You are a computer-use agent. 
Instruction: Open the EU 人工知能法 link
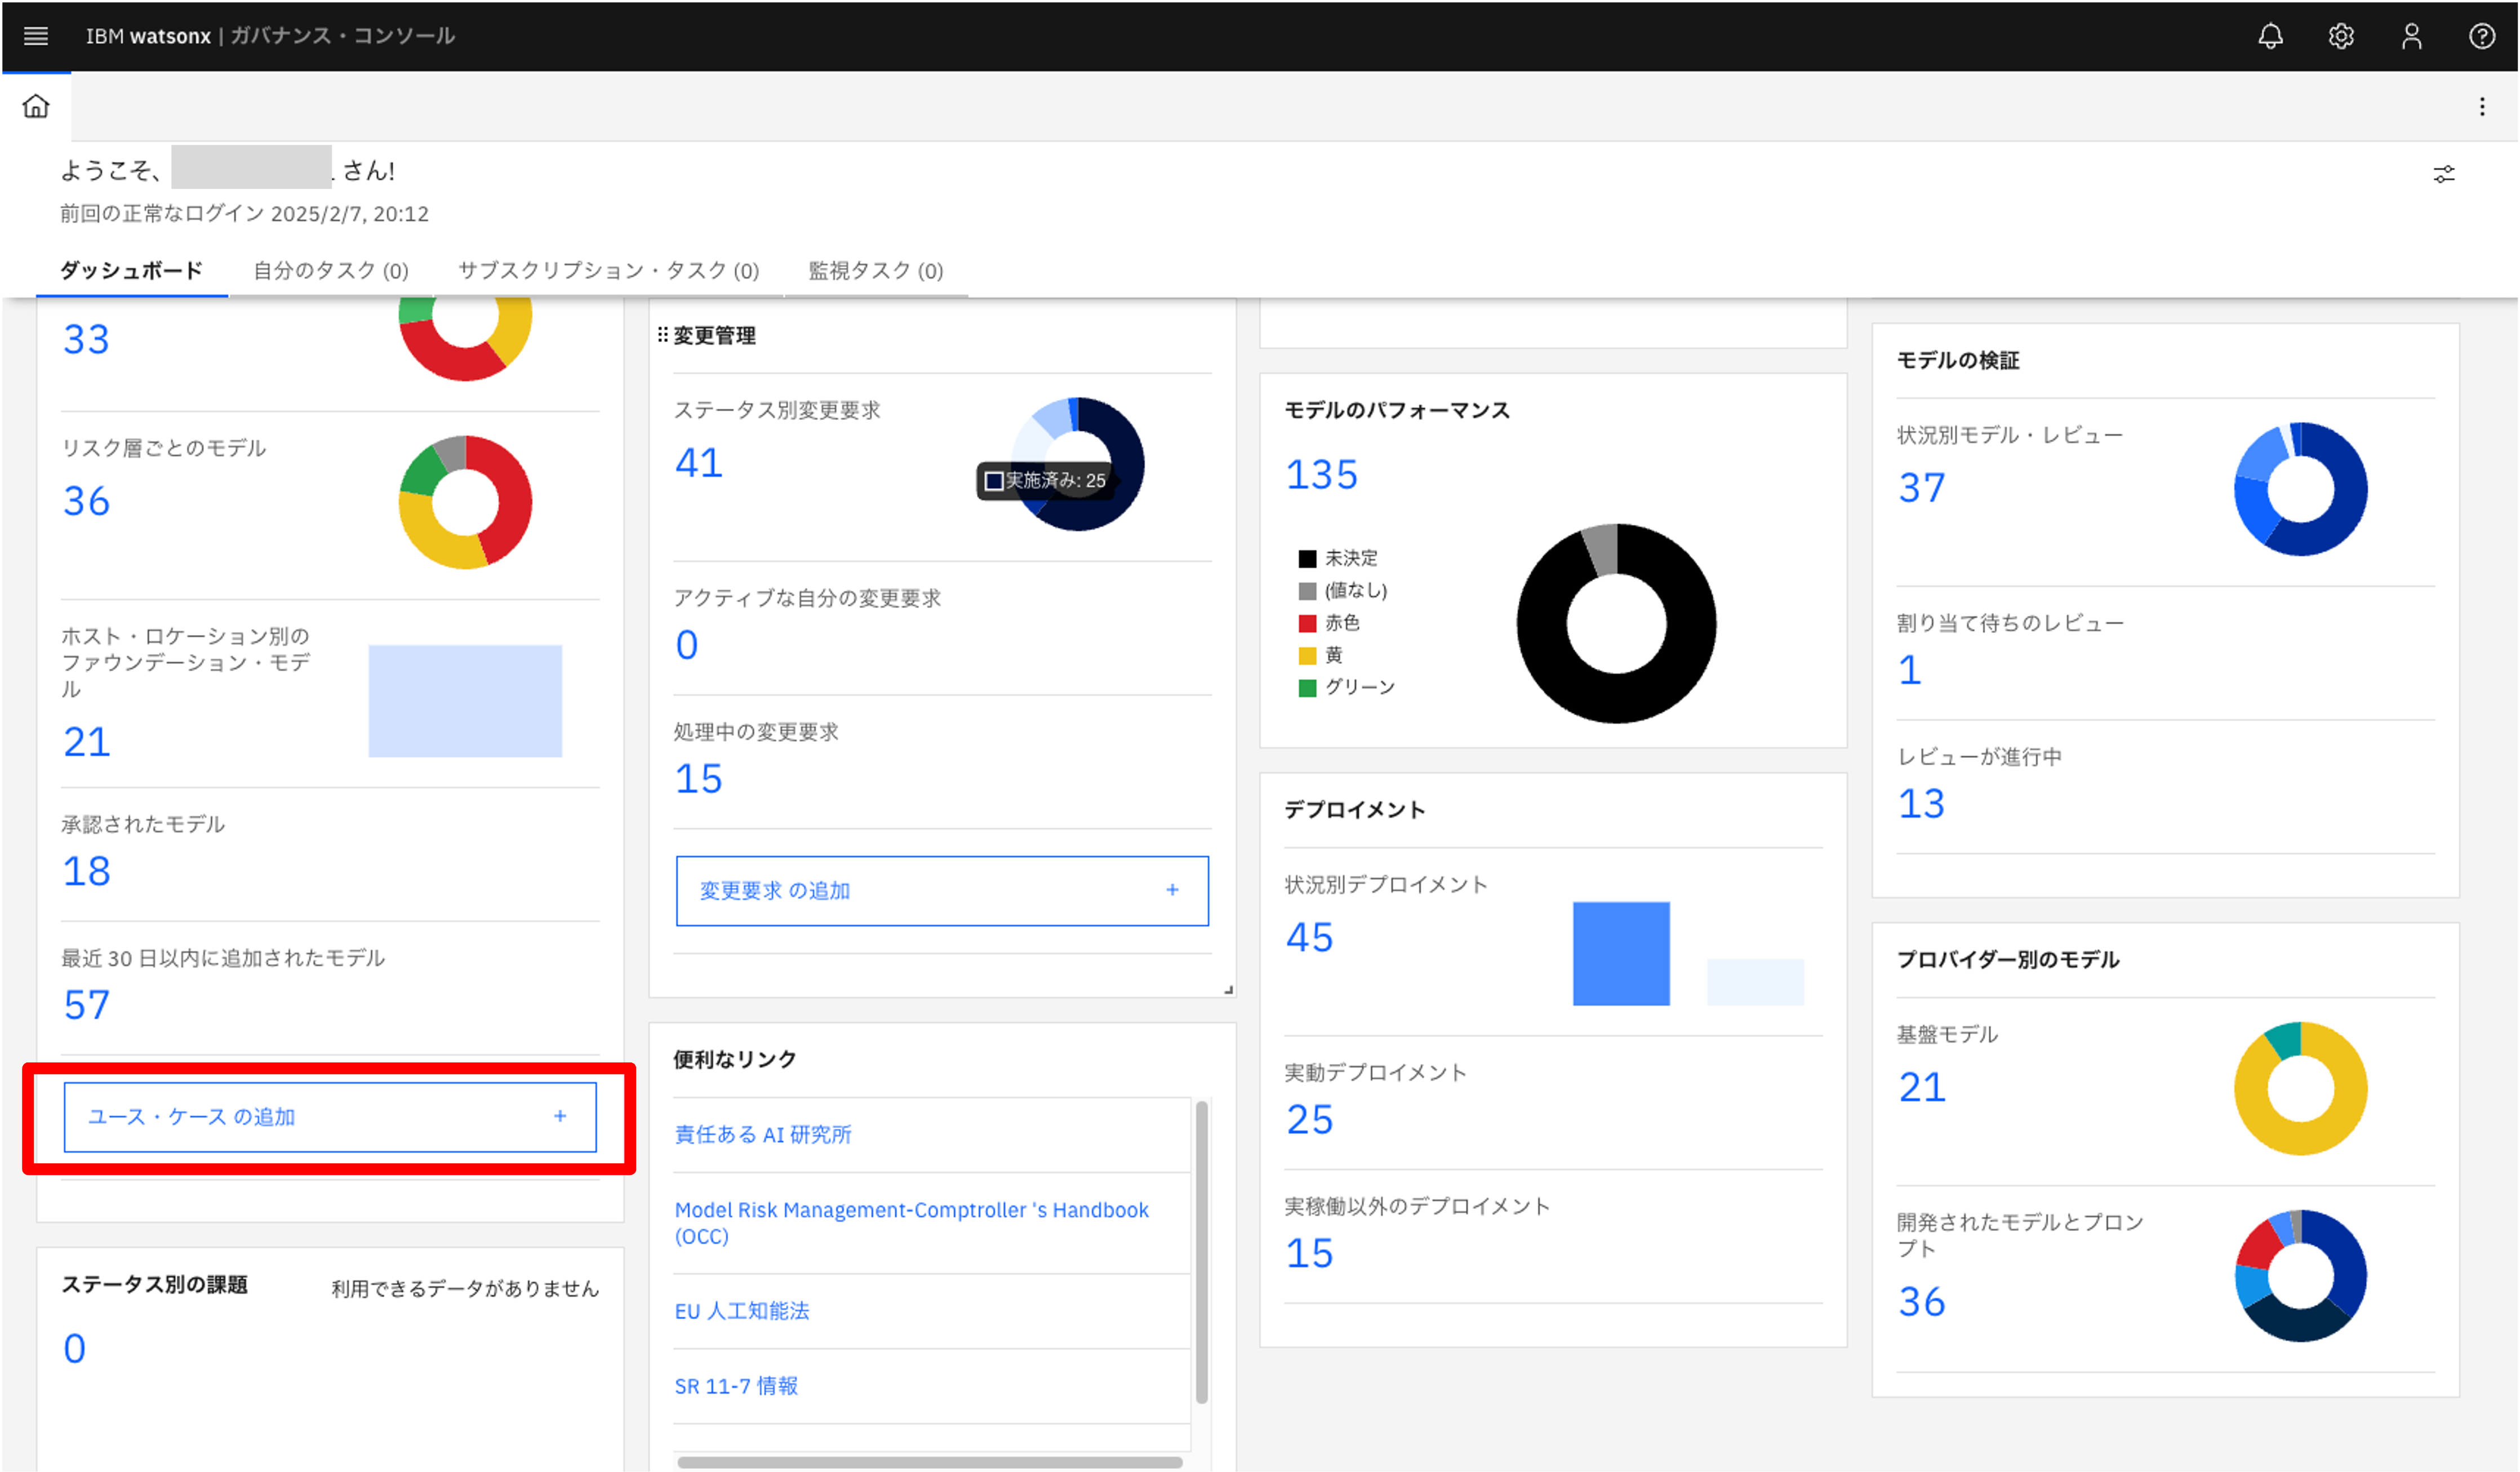click(x=741, y=1310)
